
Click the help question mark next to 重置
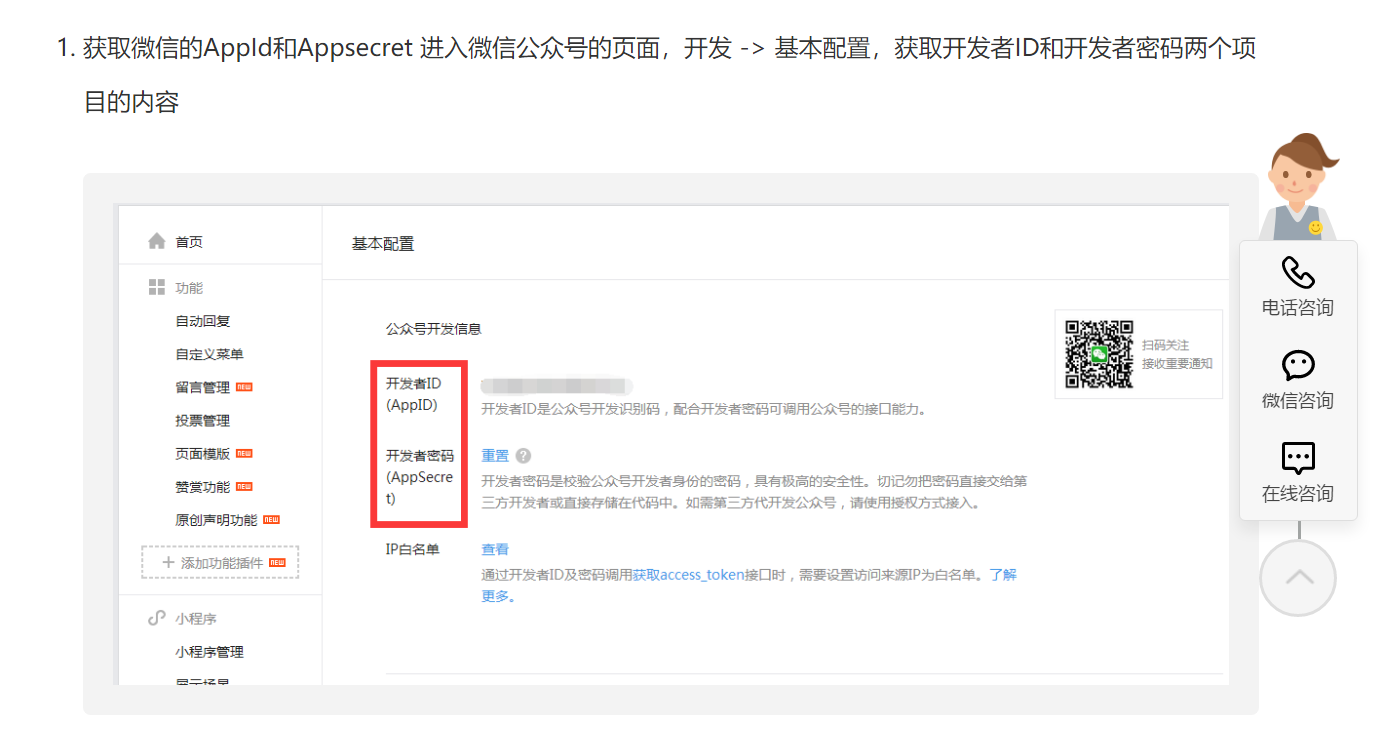pos(523,456)
